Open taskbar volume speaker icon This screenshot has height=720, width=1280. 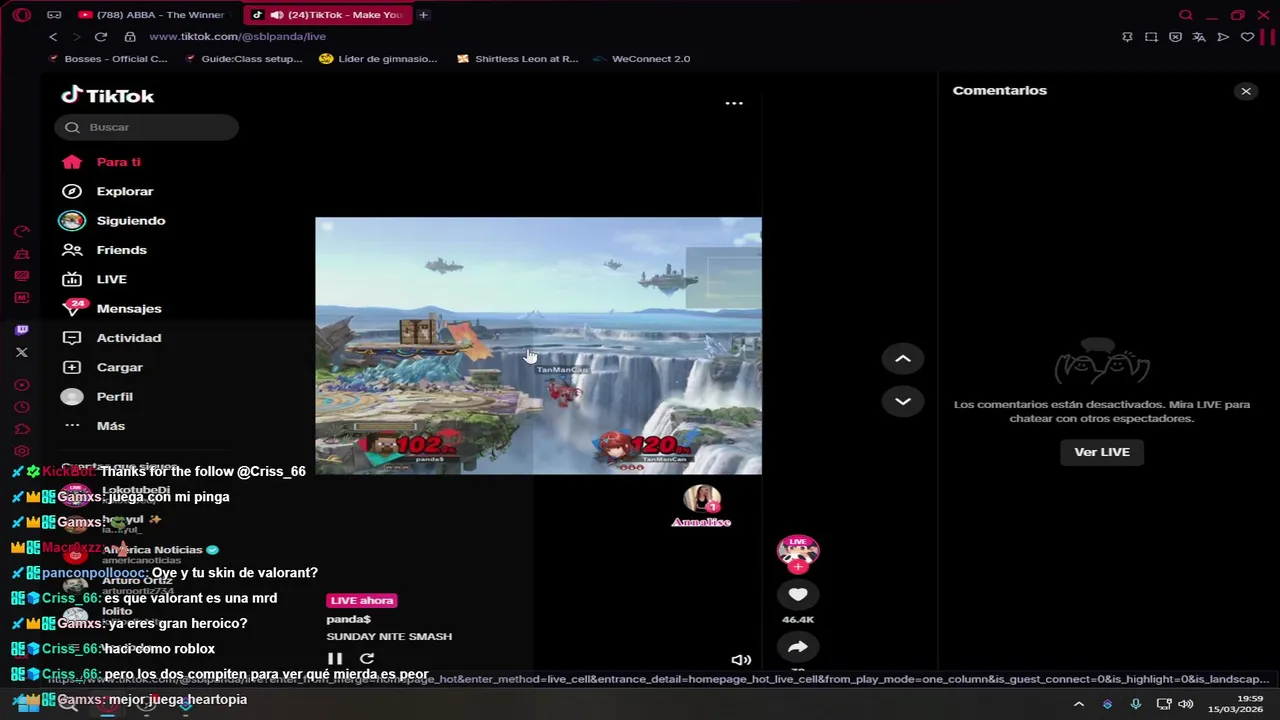(1186, 704)
